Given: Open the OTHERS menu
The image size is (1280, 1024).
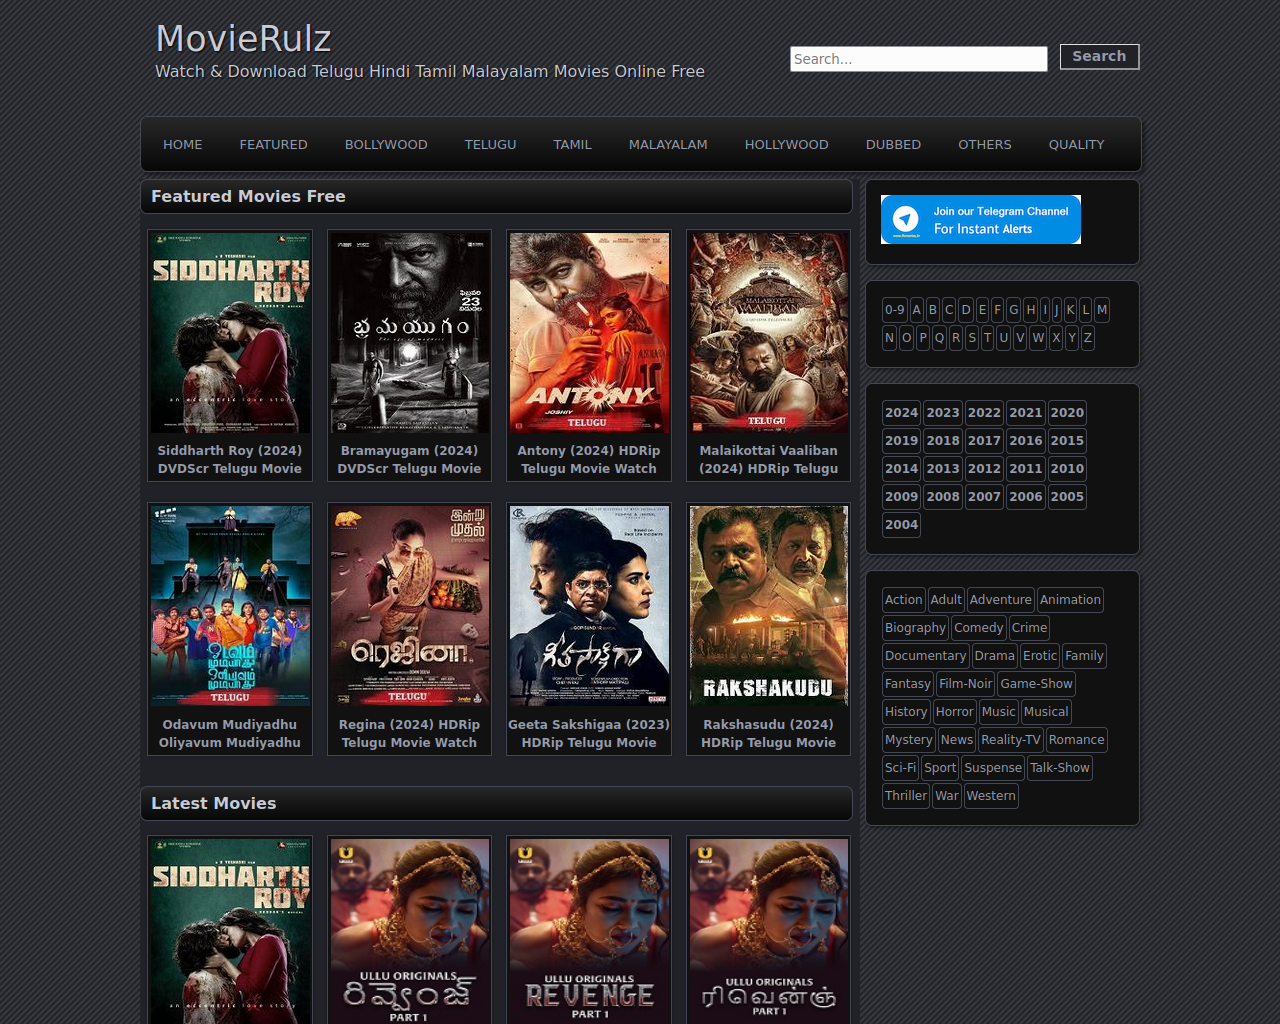Looking at the screenshot, I should tap(985, 144).
